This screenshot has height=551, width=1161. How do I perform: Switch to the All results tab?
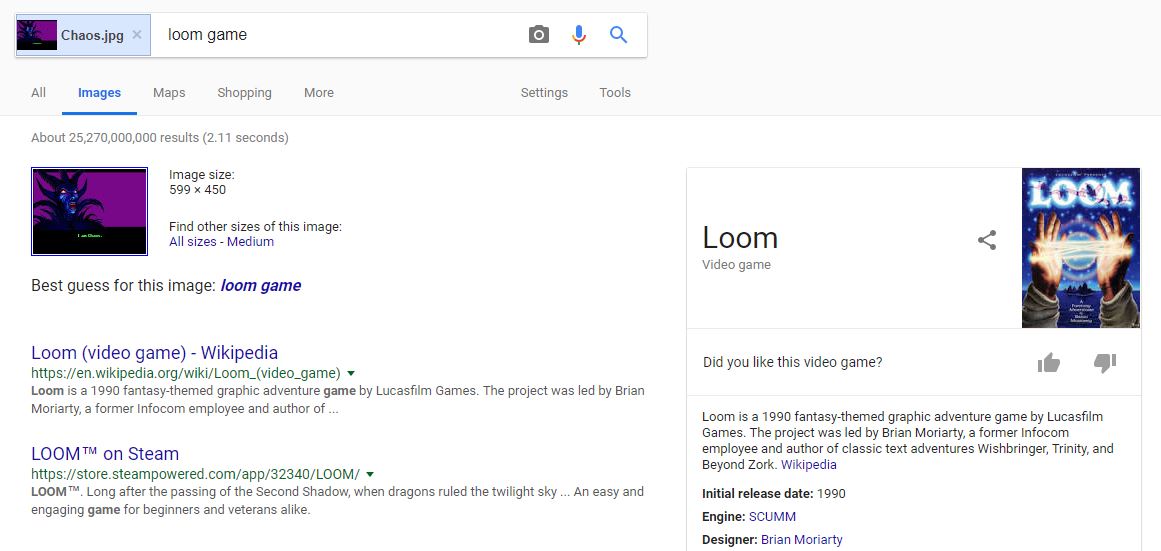click(38, 93)
